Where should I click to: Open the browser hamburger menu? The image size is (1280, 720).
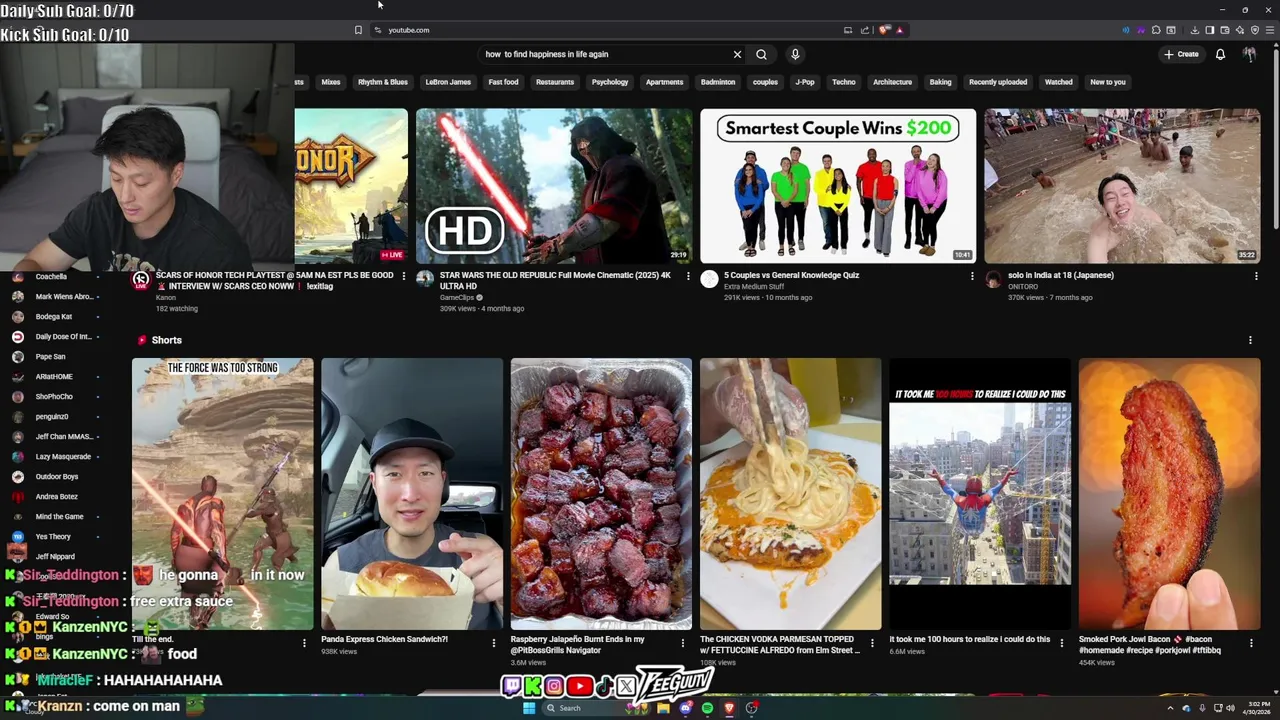point(1271,30)
